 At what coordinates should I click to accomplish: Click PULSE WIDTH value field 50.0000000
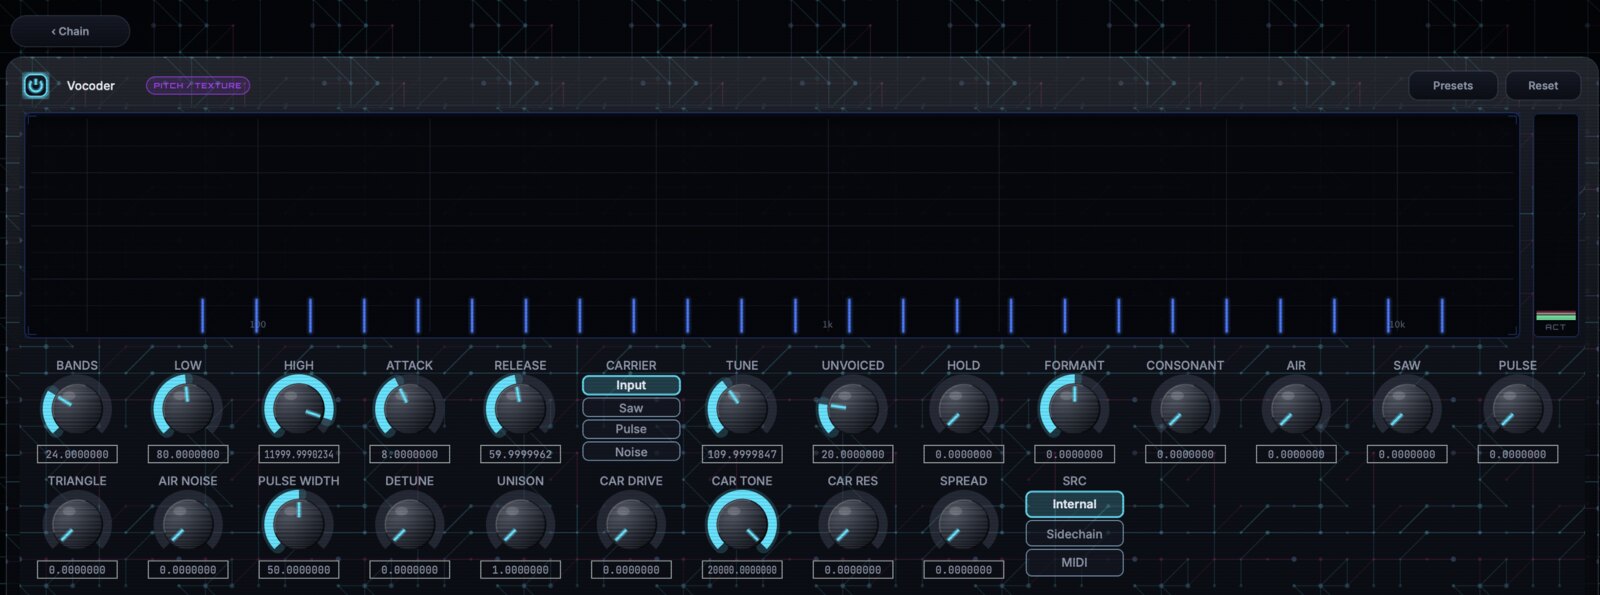pos(299,570)
